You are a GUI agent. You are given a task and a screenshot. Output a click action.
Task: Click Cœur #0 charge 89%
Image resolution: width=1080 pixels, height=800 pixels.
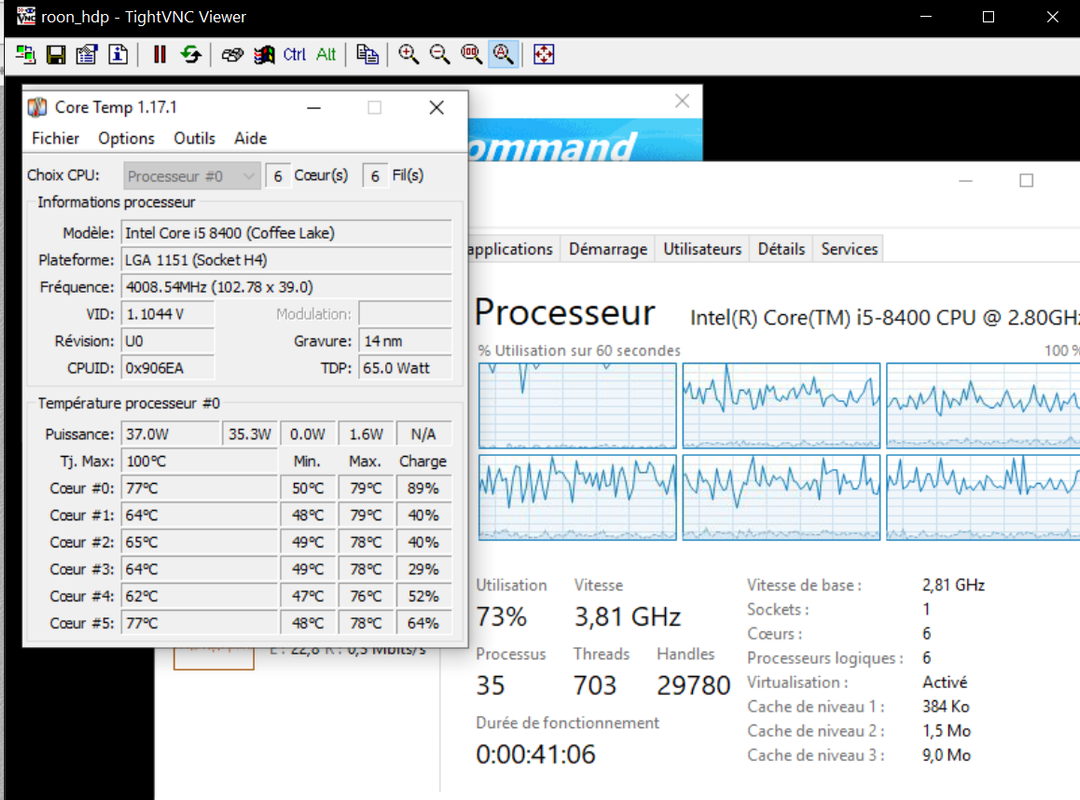423,488
